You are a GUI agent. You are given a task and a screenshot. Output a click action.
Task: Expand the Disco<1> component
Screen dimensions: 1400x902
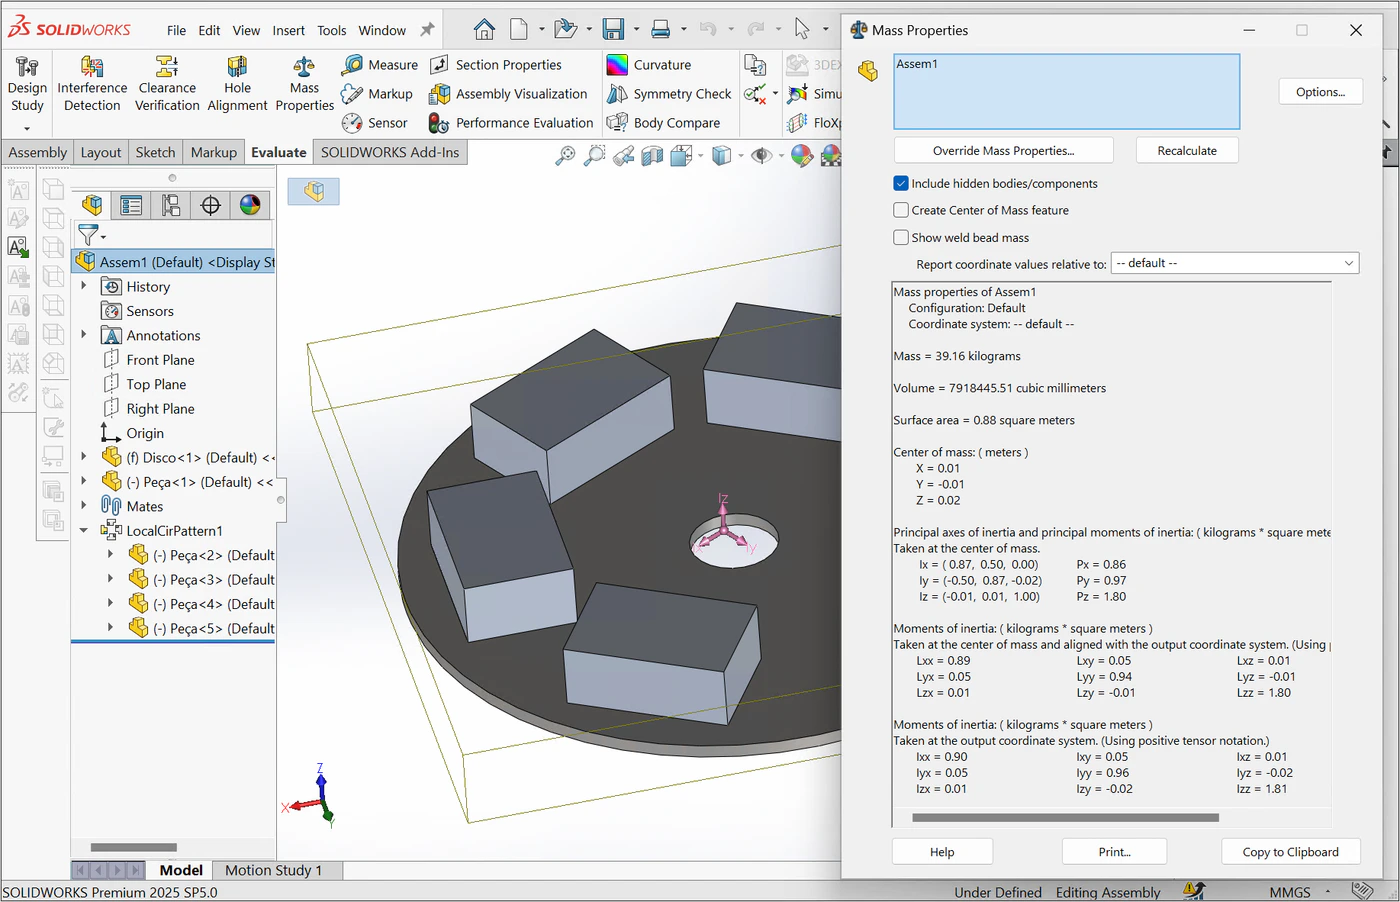coord(84,457)
